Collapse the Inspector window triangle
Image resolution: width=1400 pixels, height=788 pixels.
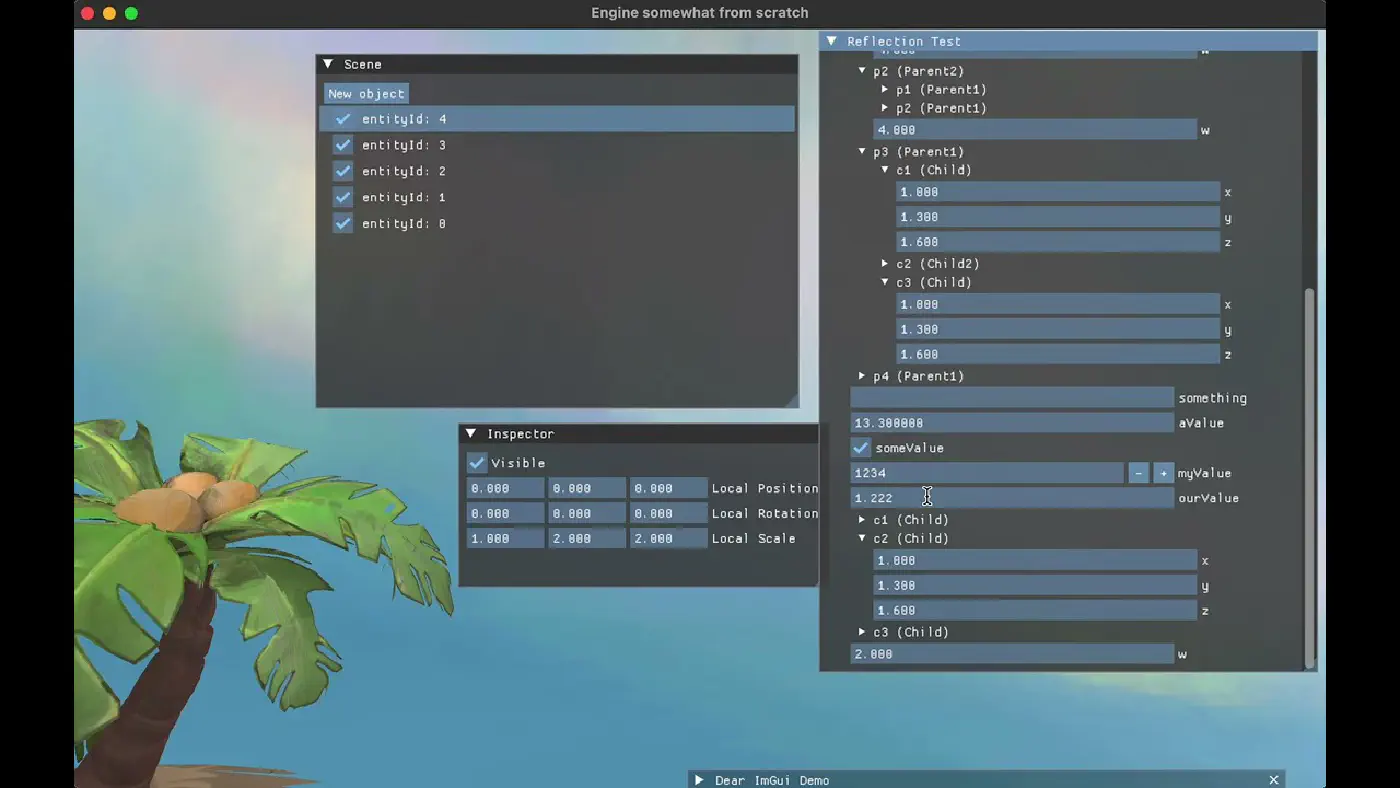click(x=471, y=434)
